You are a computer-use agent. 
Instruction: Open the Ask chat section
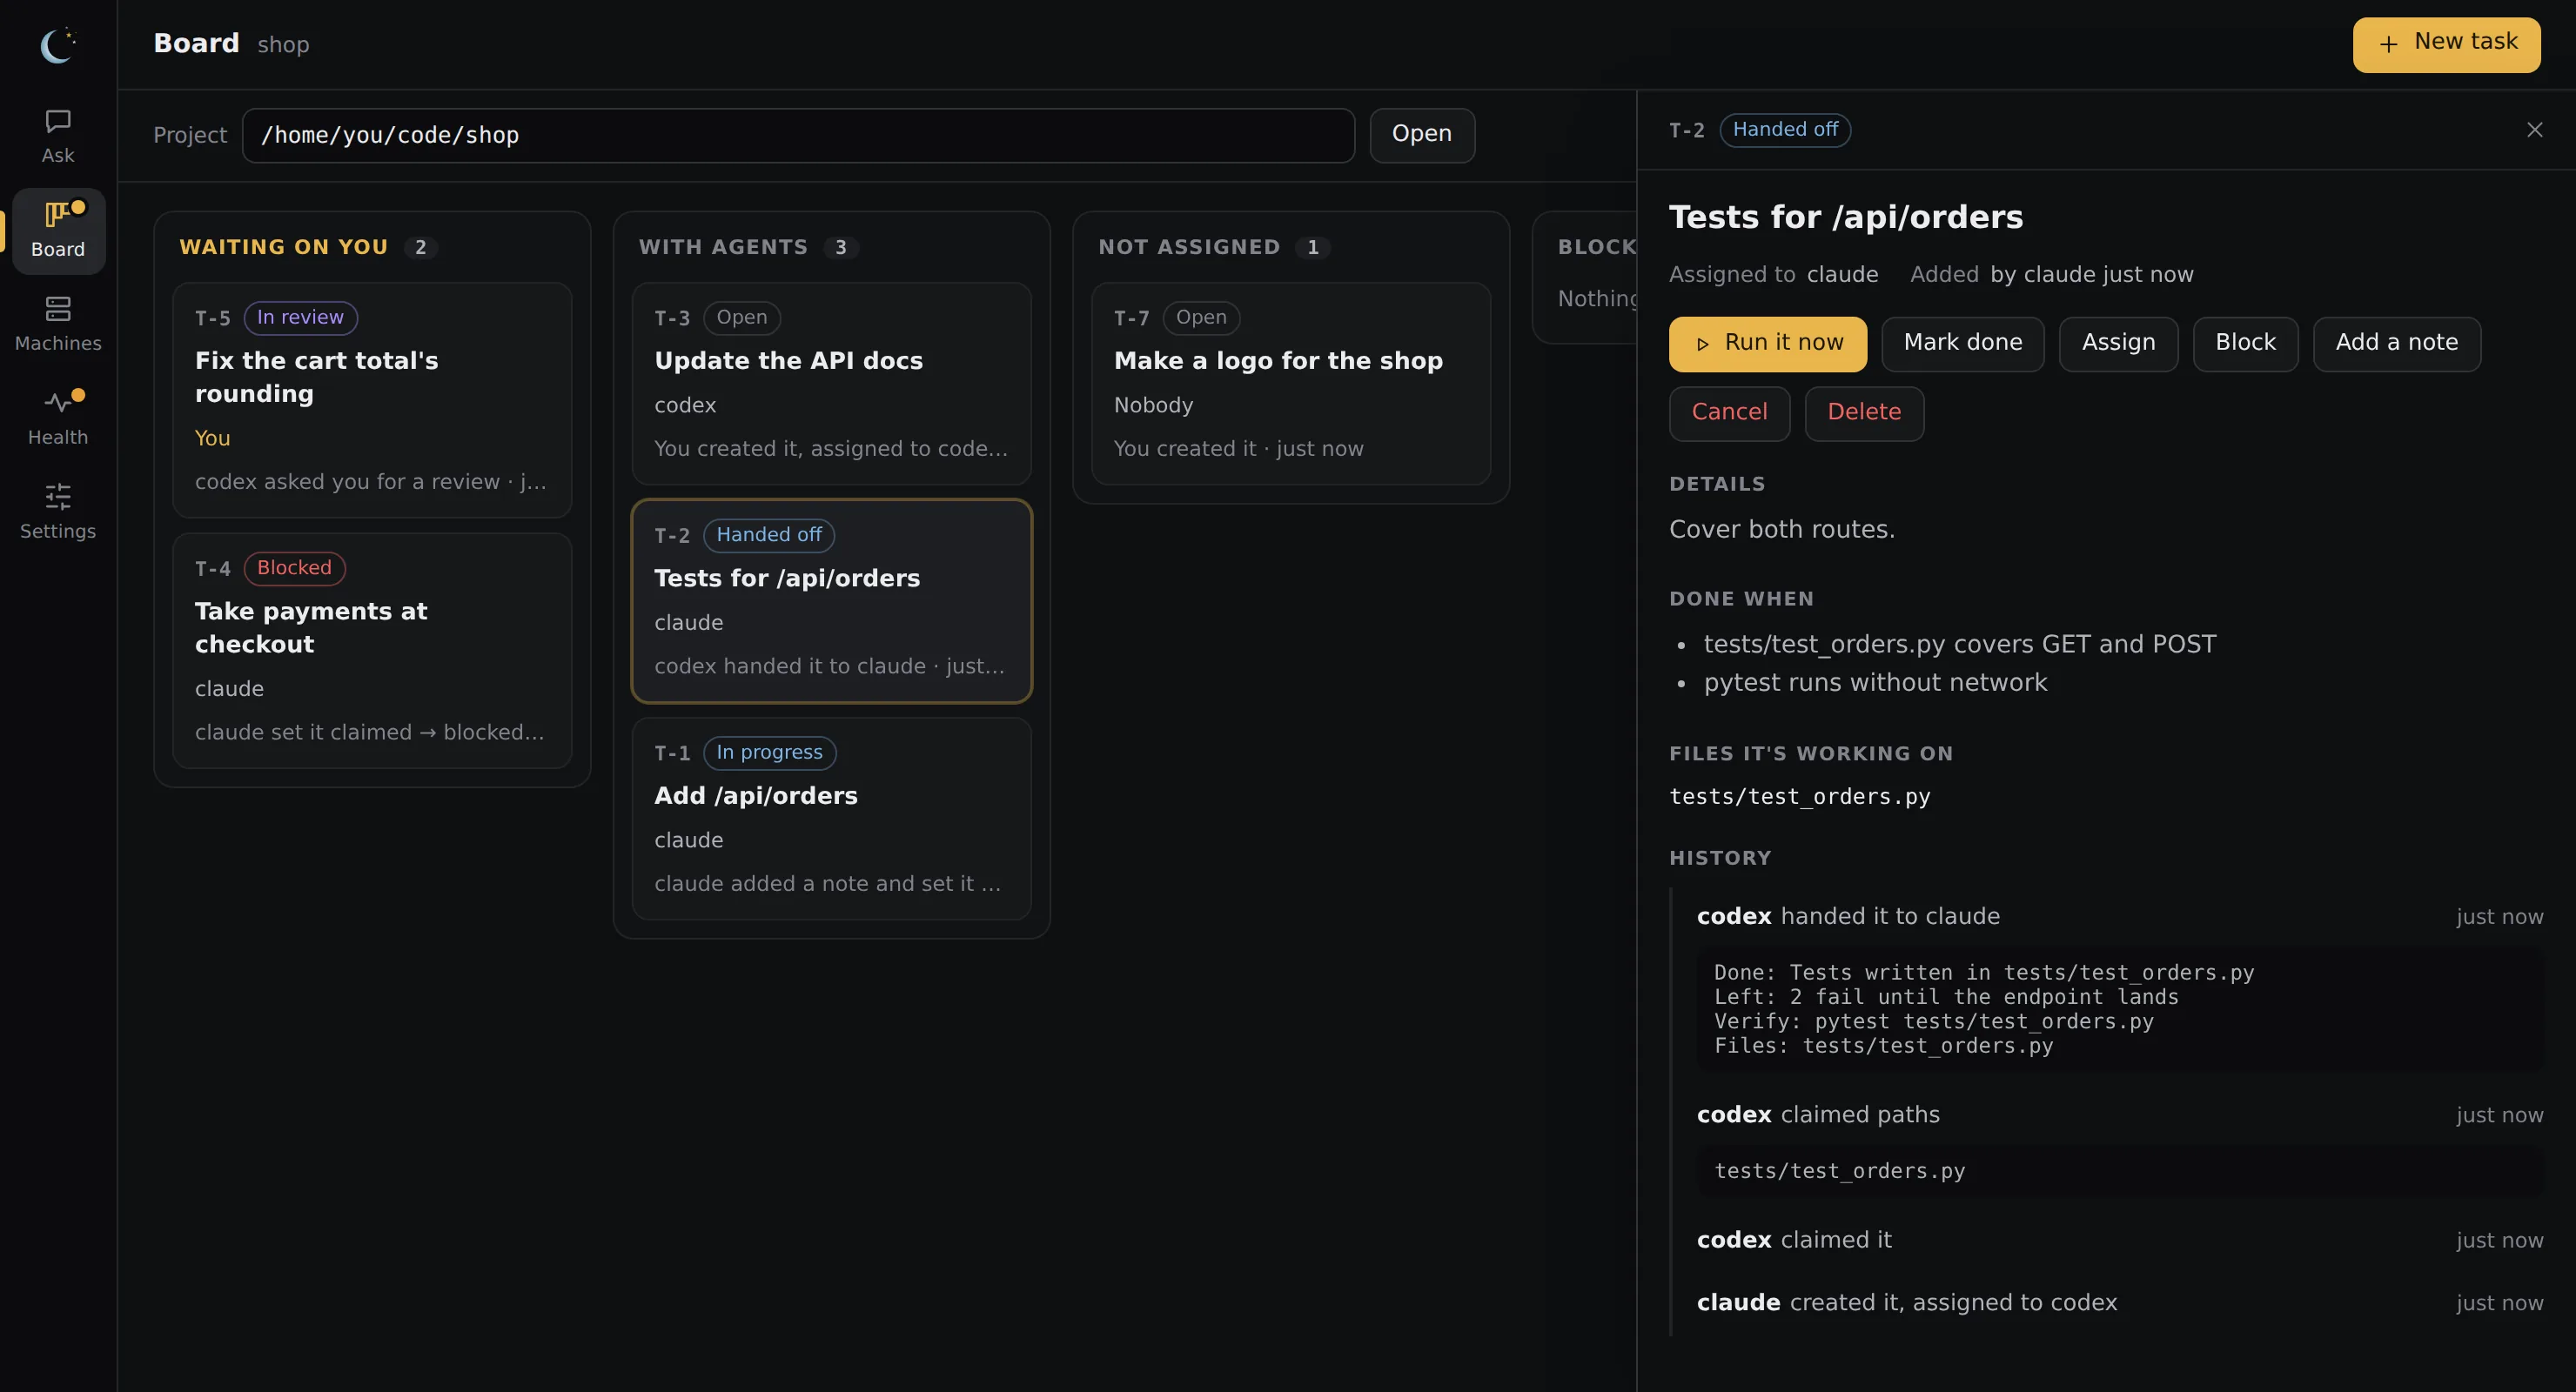click(x=58, y=137)
